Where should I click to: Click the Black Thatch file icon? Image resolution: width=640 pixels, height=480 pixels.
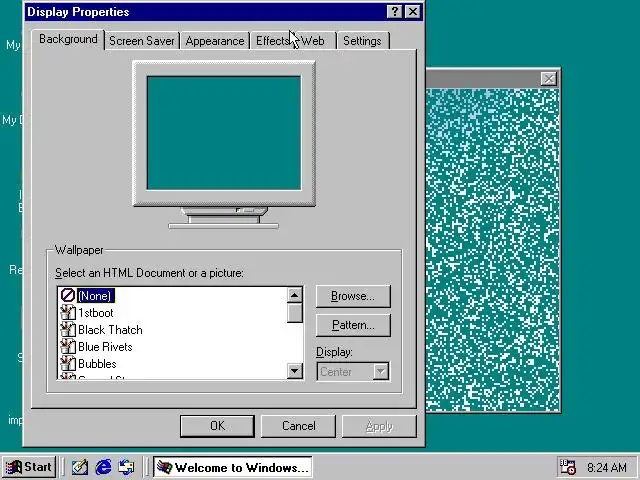pos(68,330)
